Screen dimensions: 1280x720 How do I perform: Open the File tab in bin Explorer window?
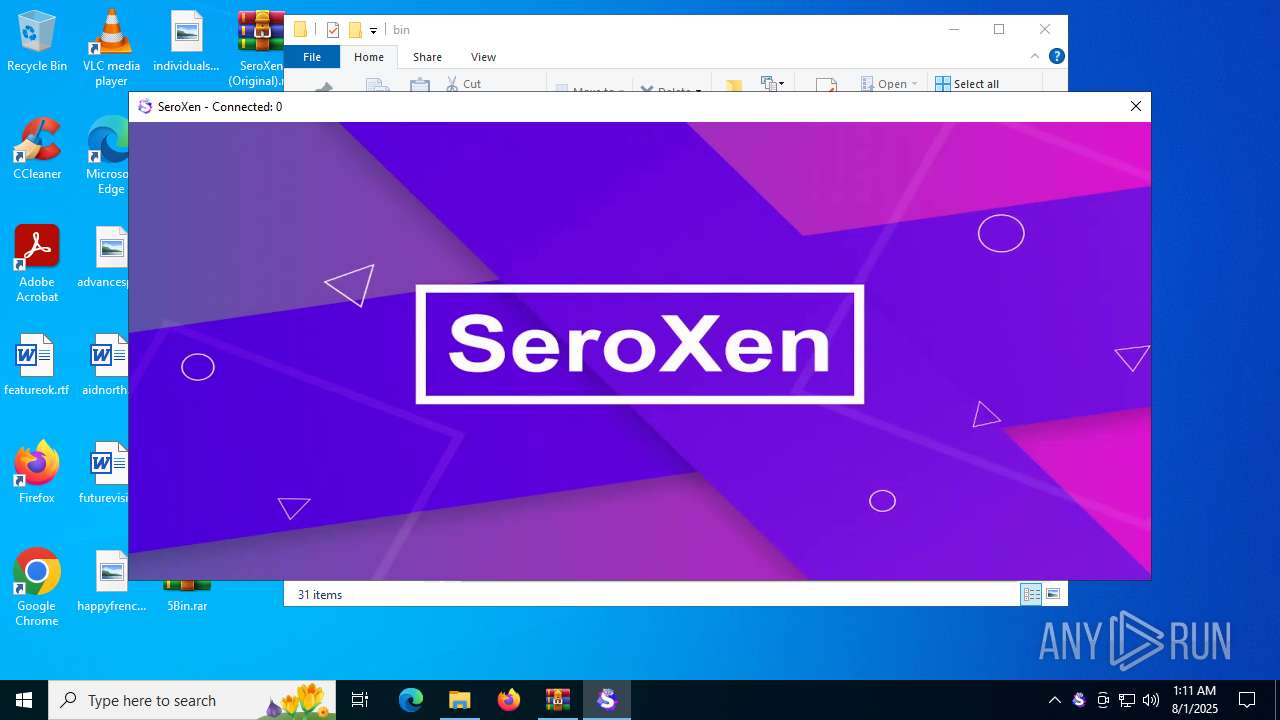click(312, 57)
